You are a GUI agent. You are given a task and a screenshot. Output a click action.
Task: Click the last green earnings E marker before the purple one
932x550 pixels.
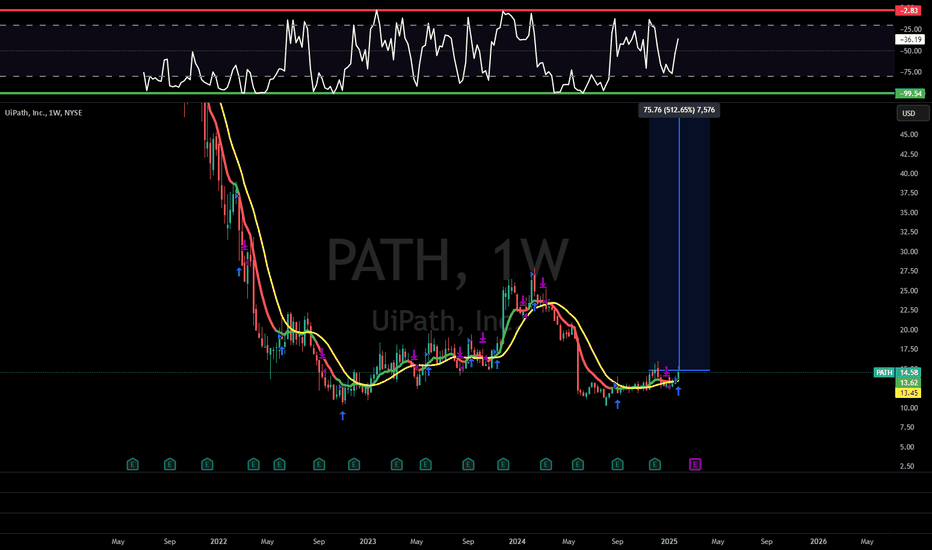click(654, 464)
